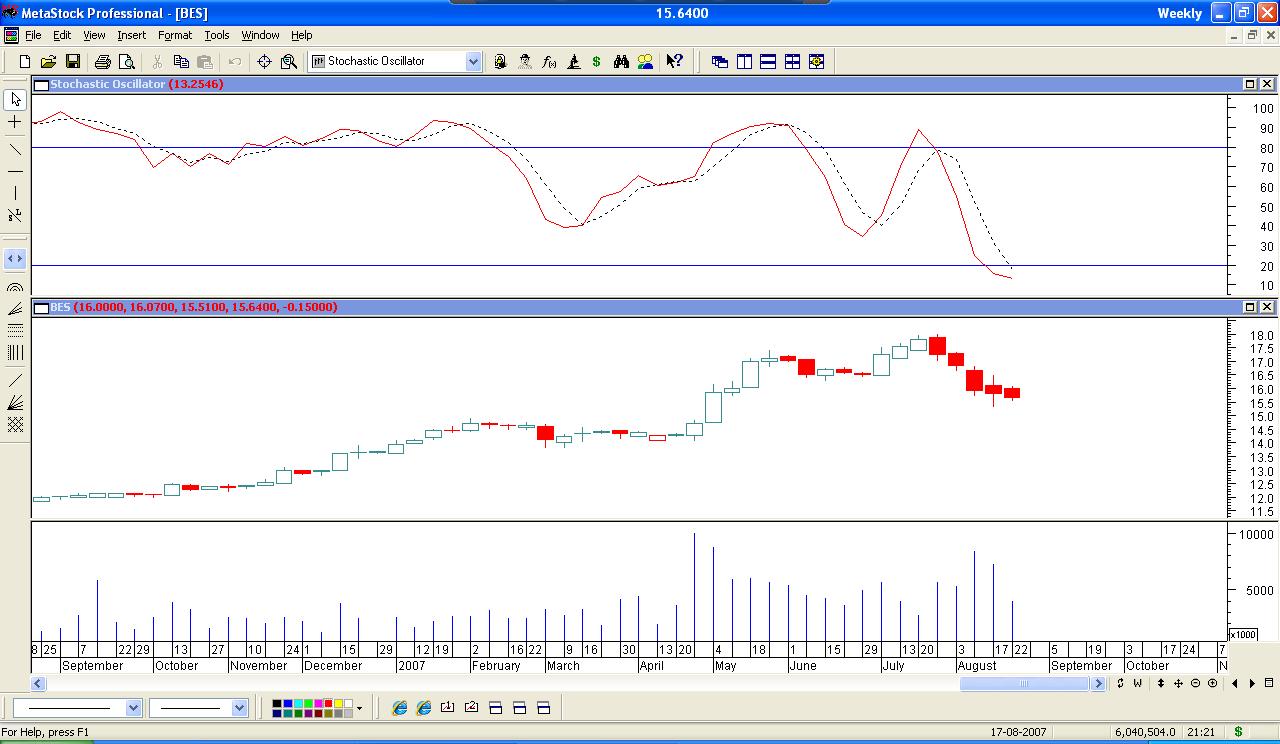Open the Expert Advisor icon

(x=525, y=61)
